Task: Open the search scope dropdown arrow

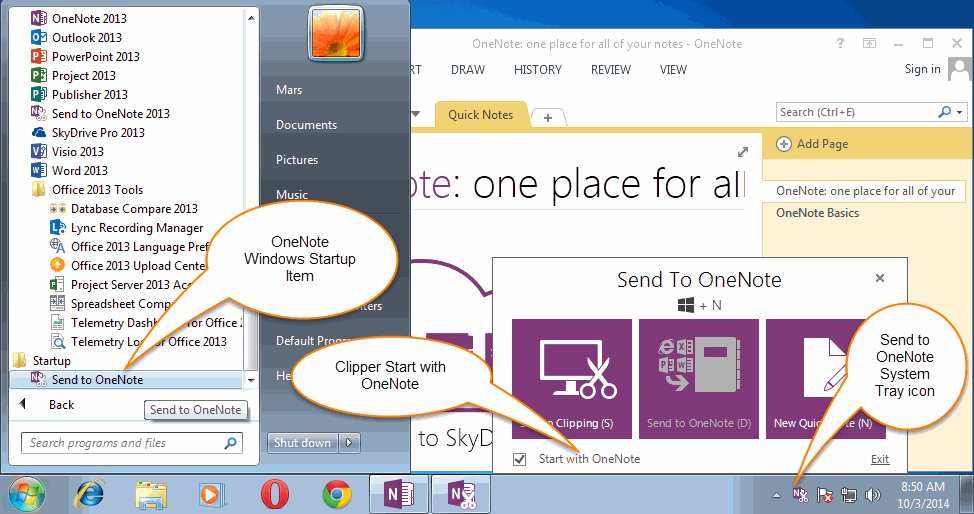Action: [x=960, y=112]
